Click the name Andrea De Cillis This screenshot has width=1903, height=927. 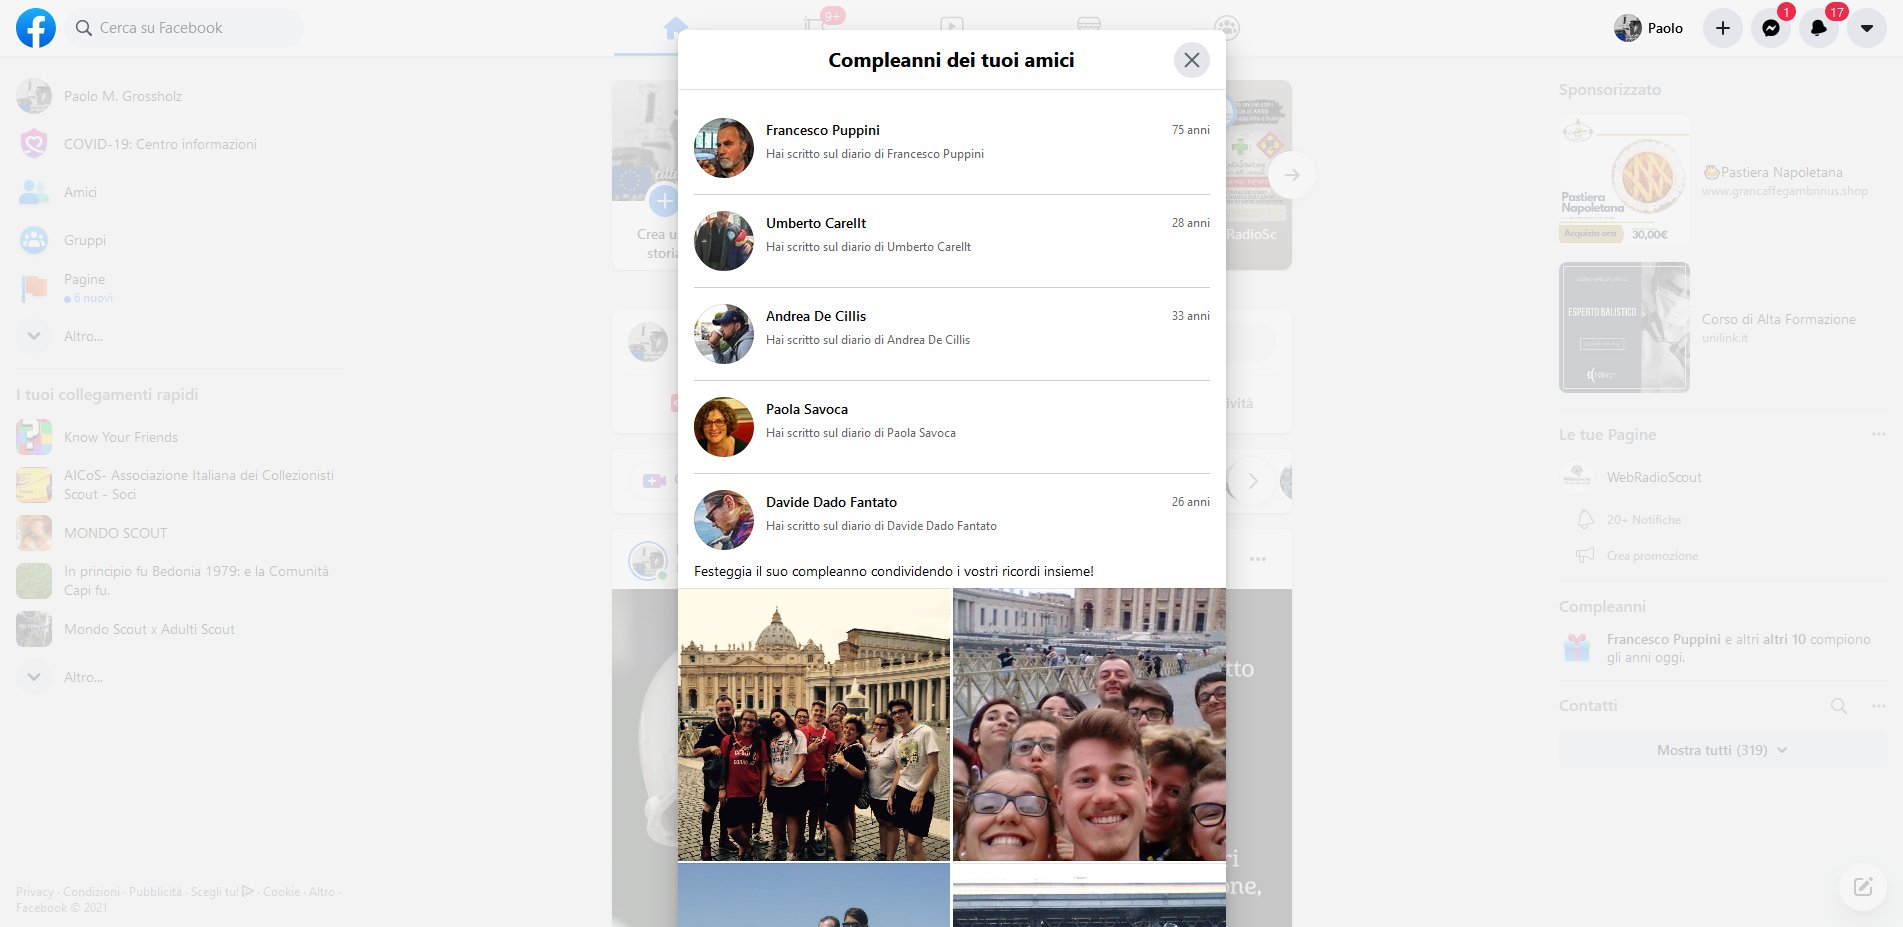816,316
